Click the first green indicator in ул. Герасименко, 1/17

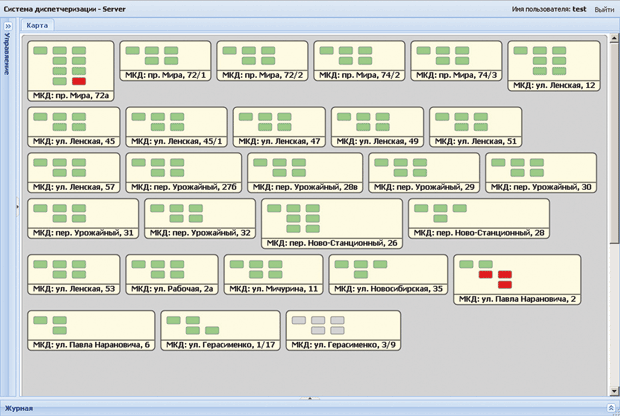pyautogui.click(x=174, y=320)
